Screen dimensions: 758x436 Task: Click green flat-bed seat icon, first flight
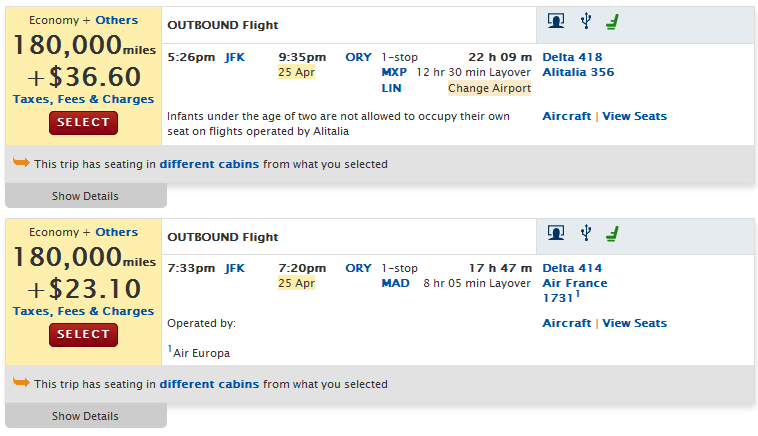[x=612, y=22]
